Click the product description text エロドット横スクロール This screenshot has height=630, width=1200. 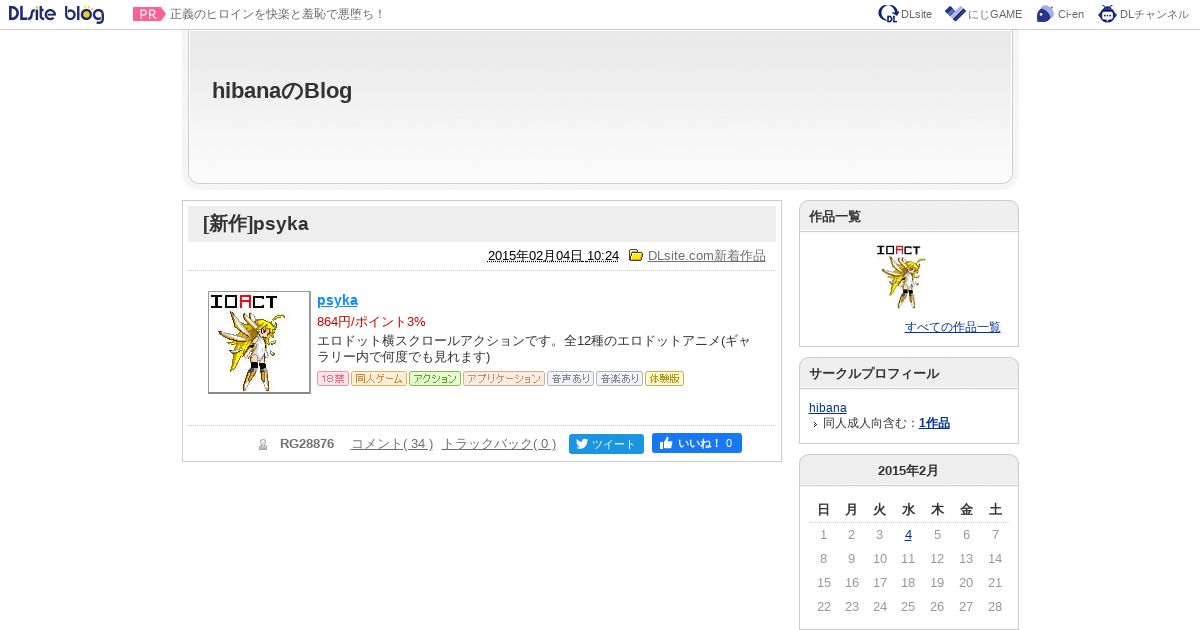point(534,349)
